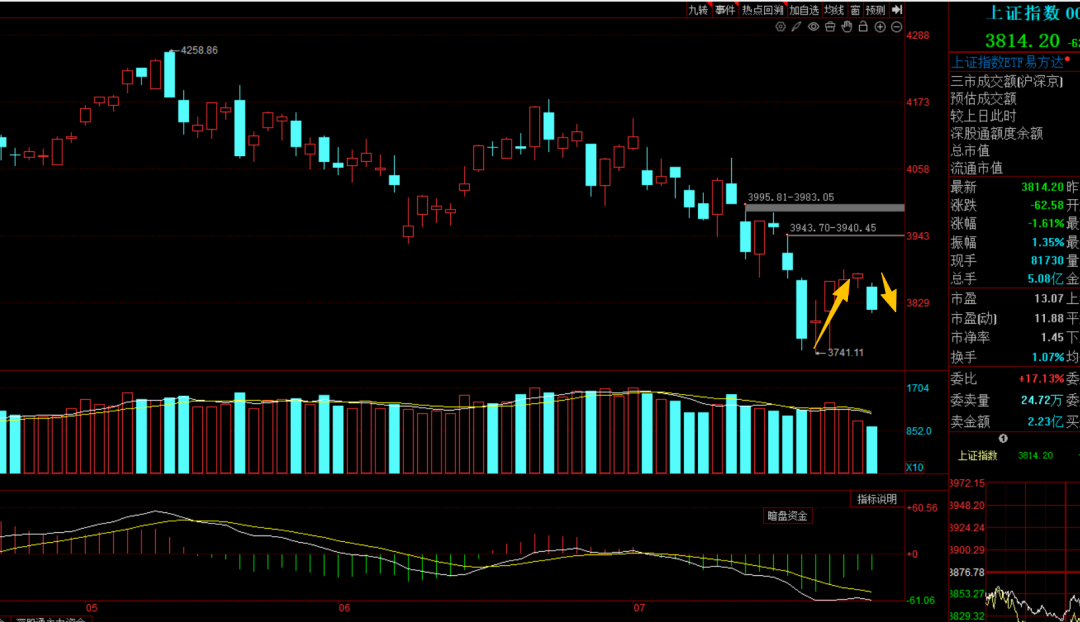Expand the 热点回溯 menu
This screenshot has height=622, width=1080.
pos(763,10)
